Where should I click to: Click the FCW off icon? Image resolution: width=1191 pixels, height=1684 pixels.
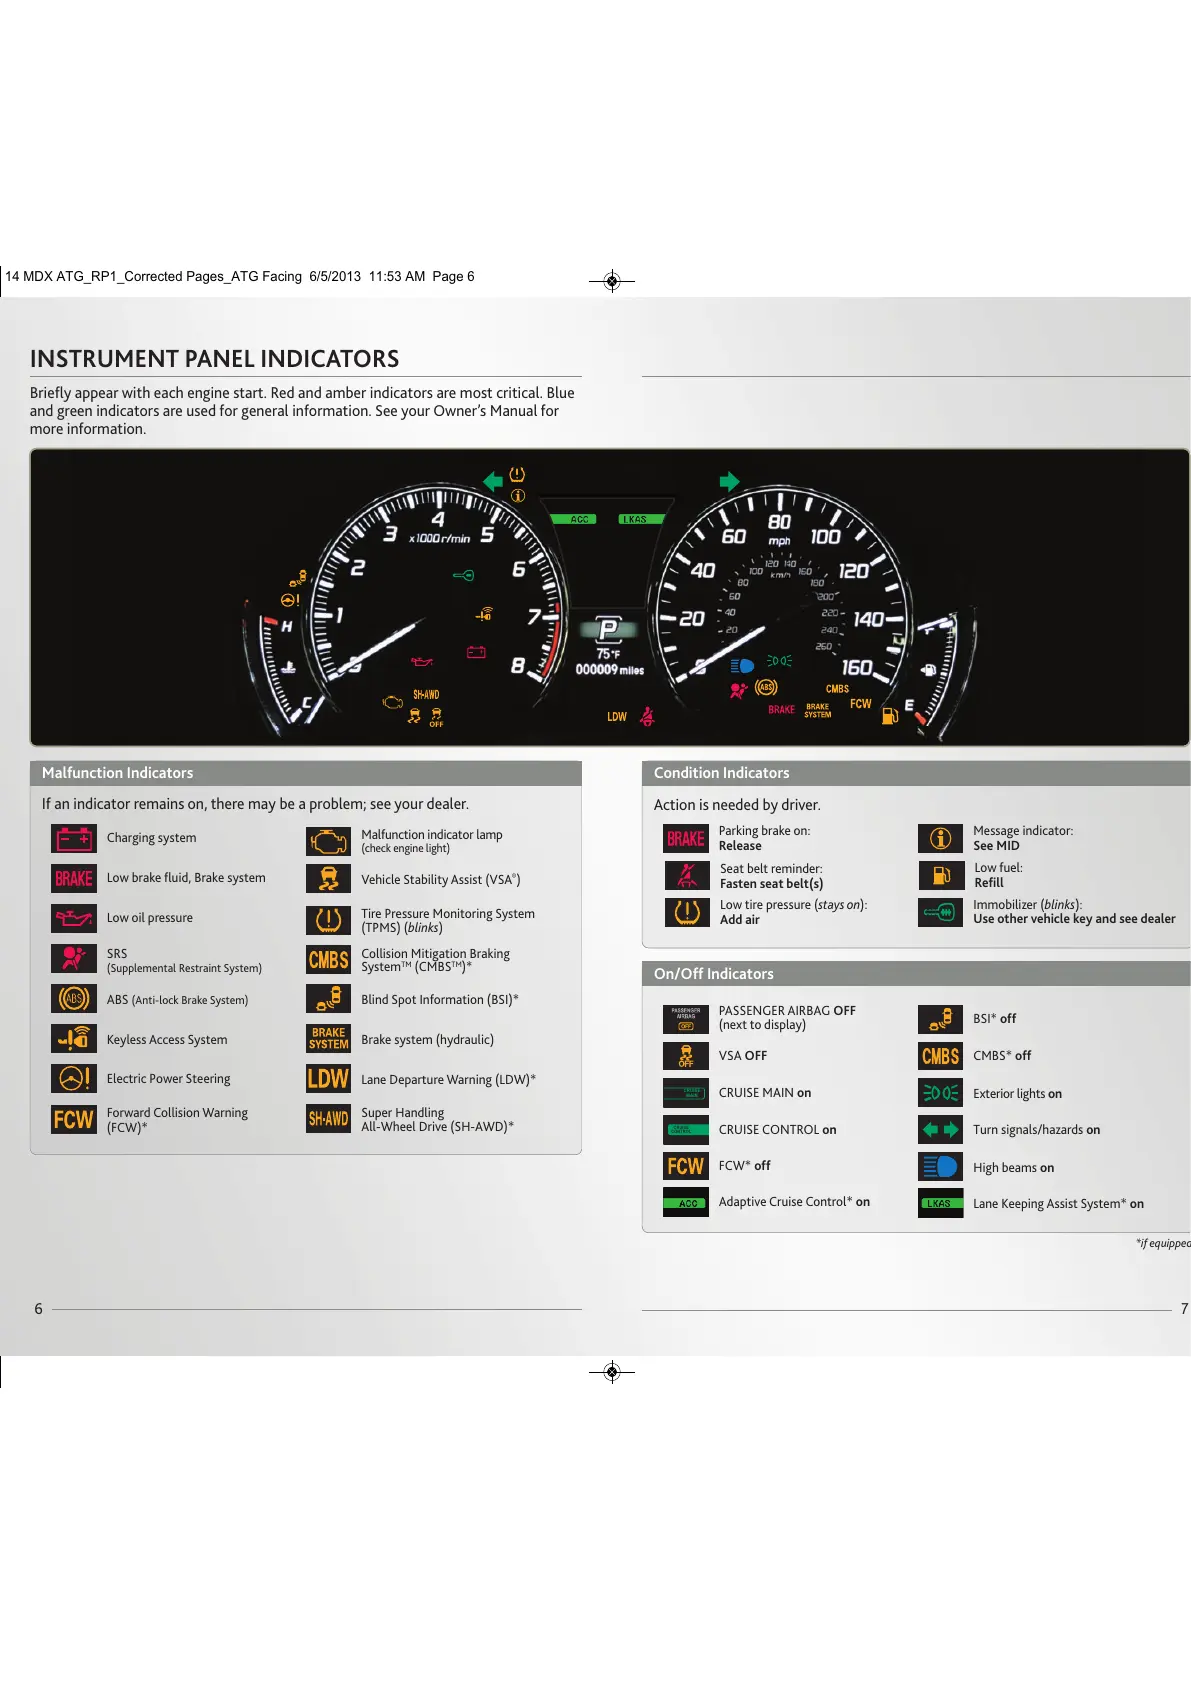pos(686,1166)
